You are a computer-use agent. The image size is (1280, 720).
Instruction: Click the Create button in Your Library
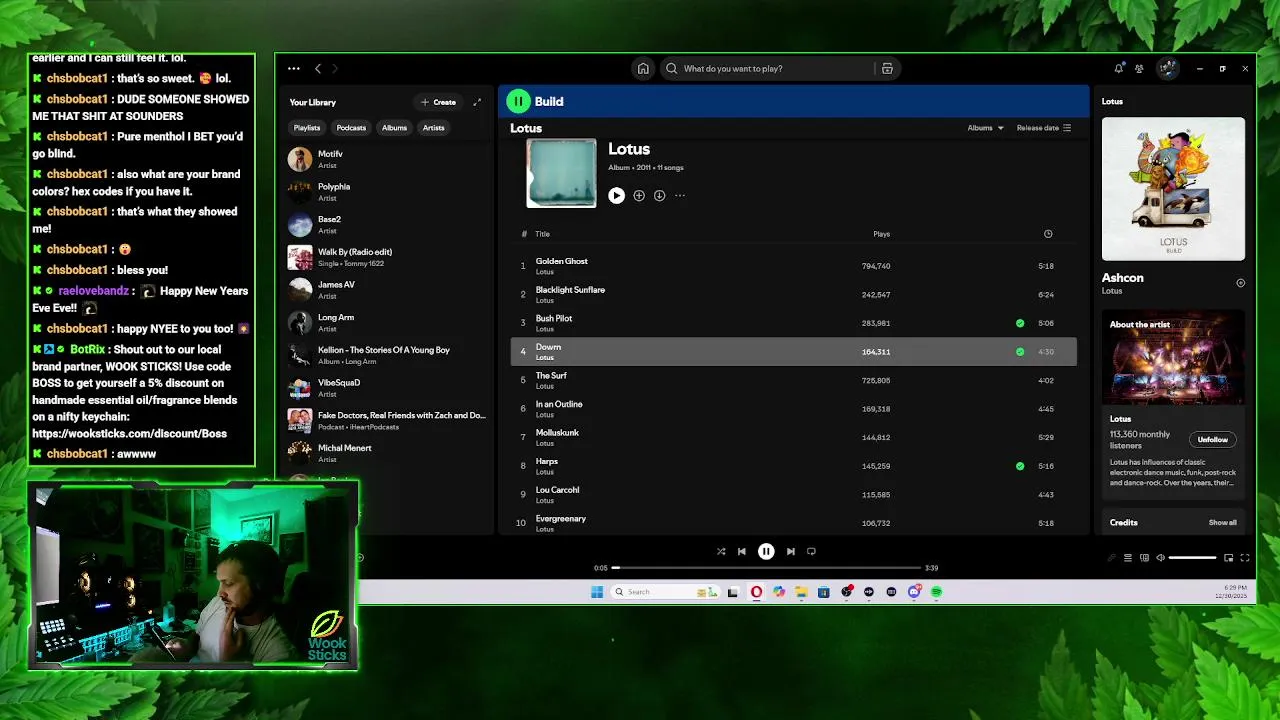click(438, 102)
